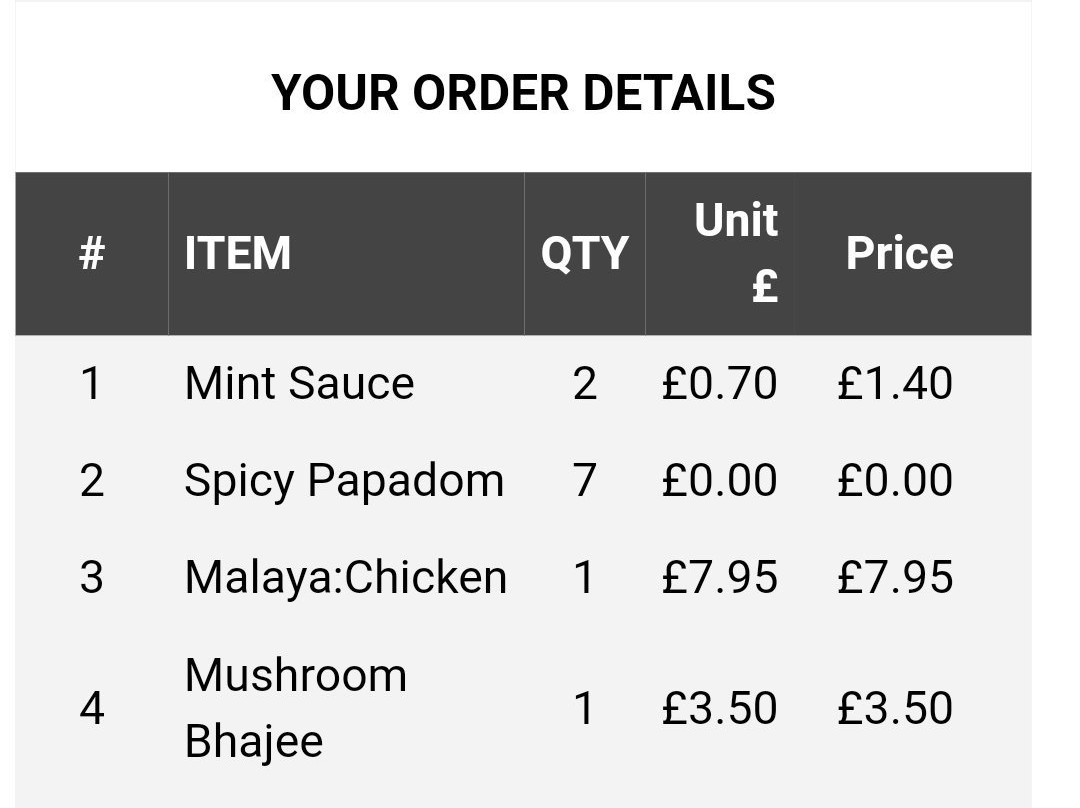Select the £1.40 total price
The height and width of the screenshot is (808, 1080).
(895, 384)
